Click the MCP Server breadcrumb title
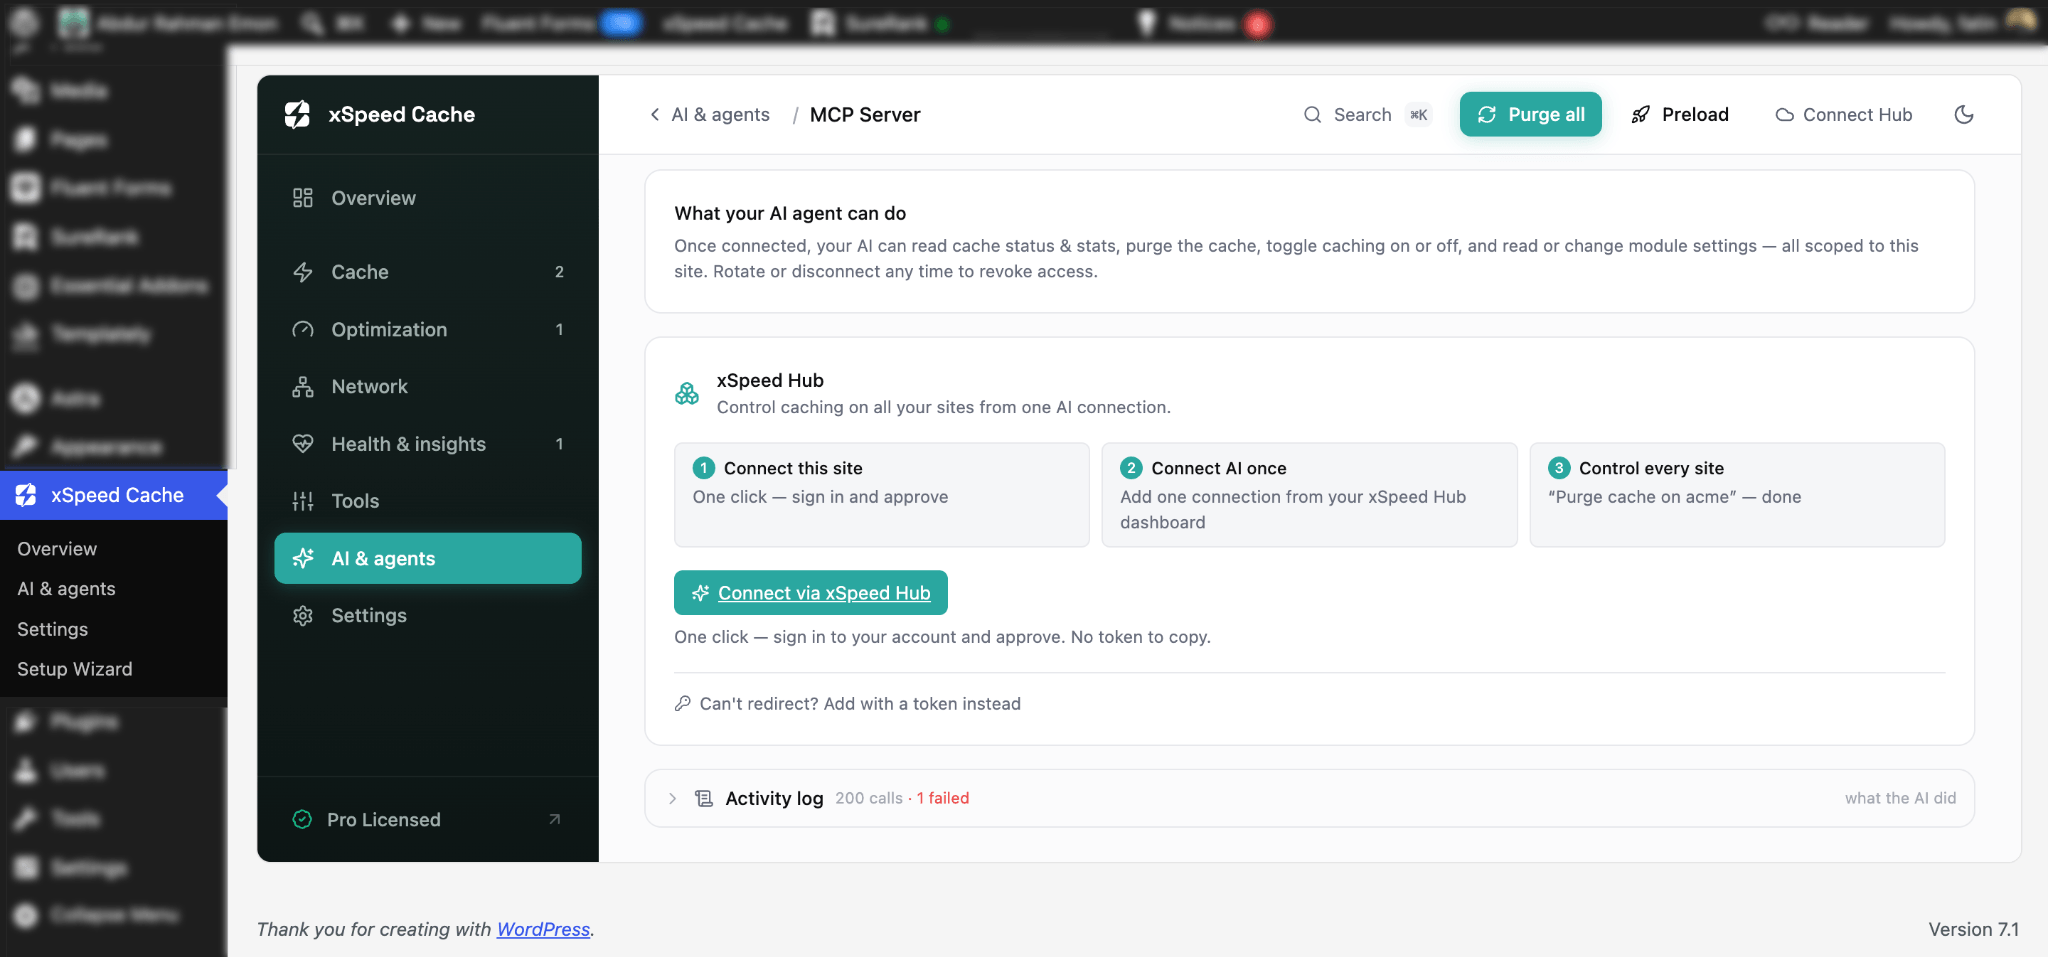This screenshot has height=957, width=2048. [x=865, y=115]
